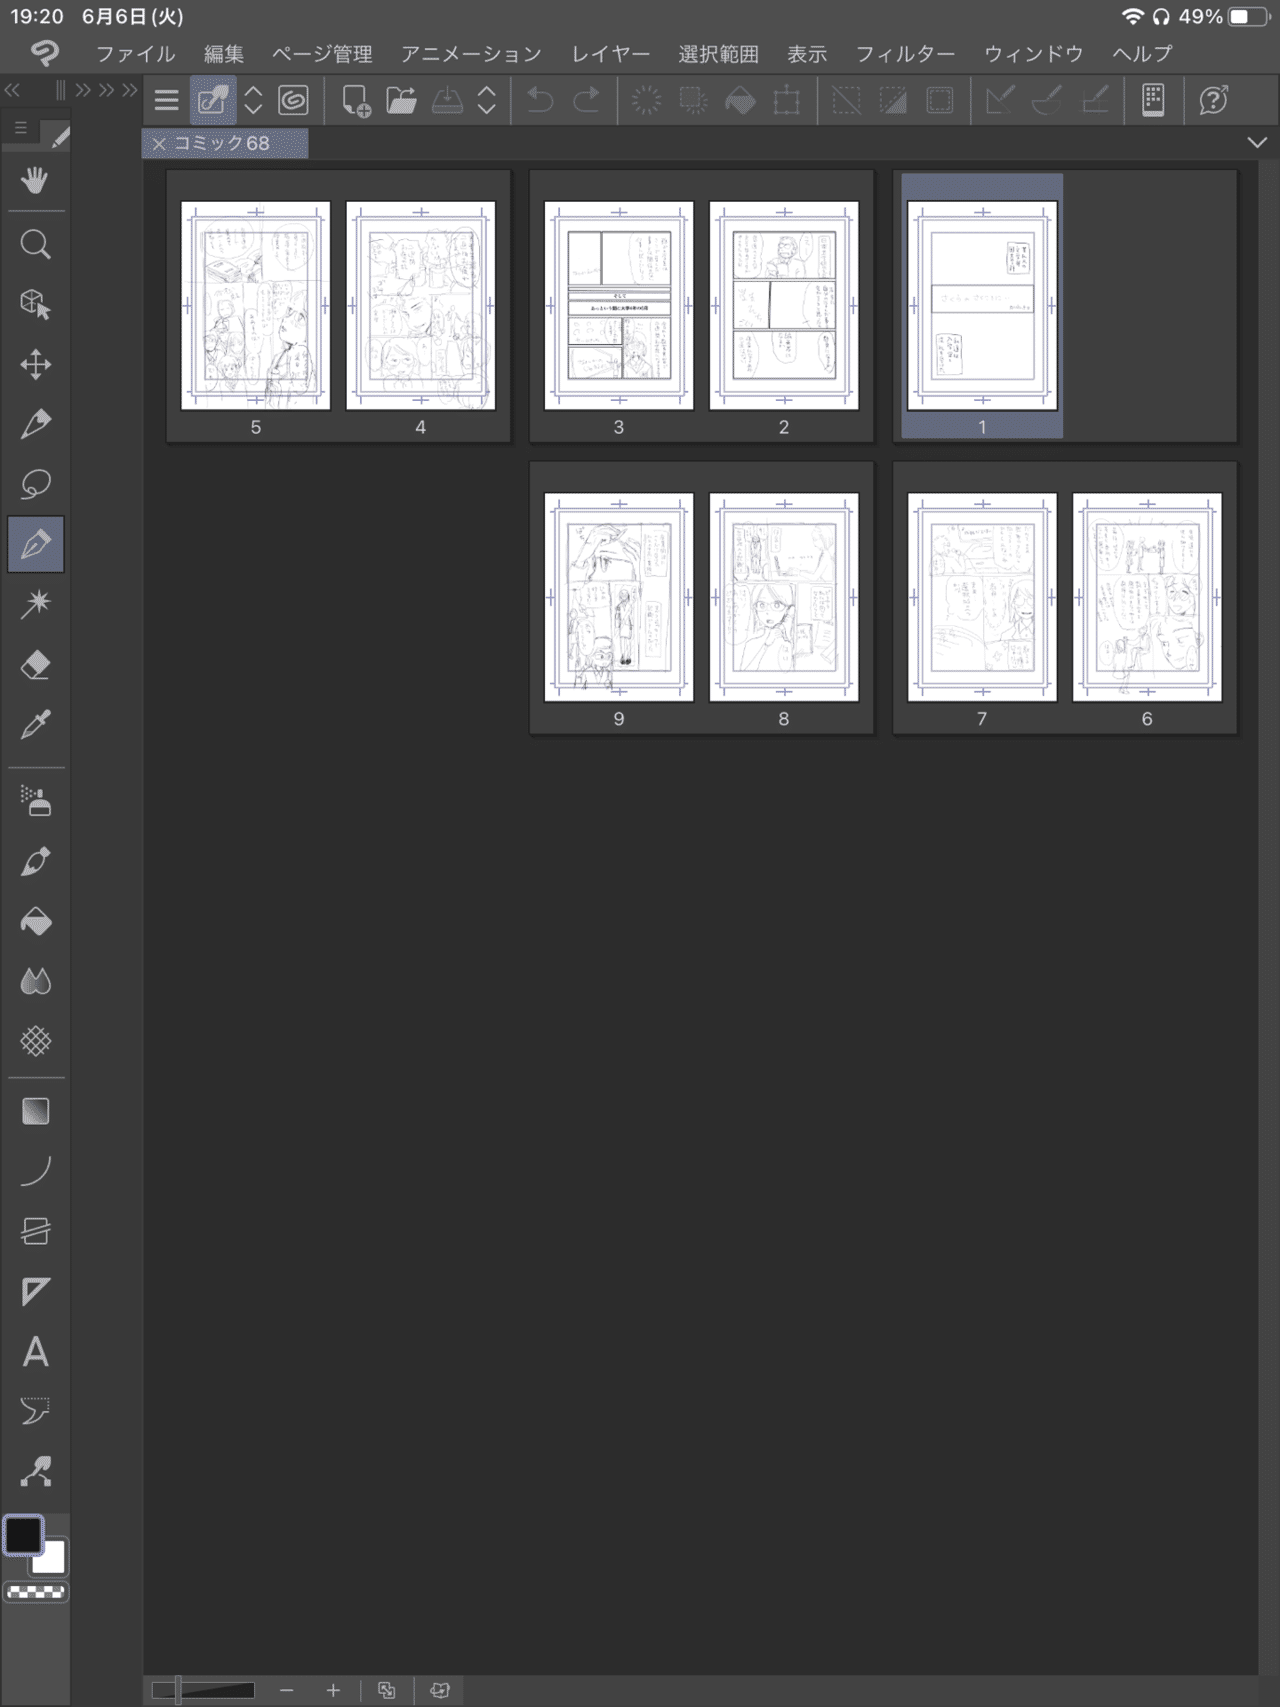Select the Move layer tool
The width and height of the screenshot is (1280, 1707).
click(35, 364)
